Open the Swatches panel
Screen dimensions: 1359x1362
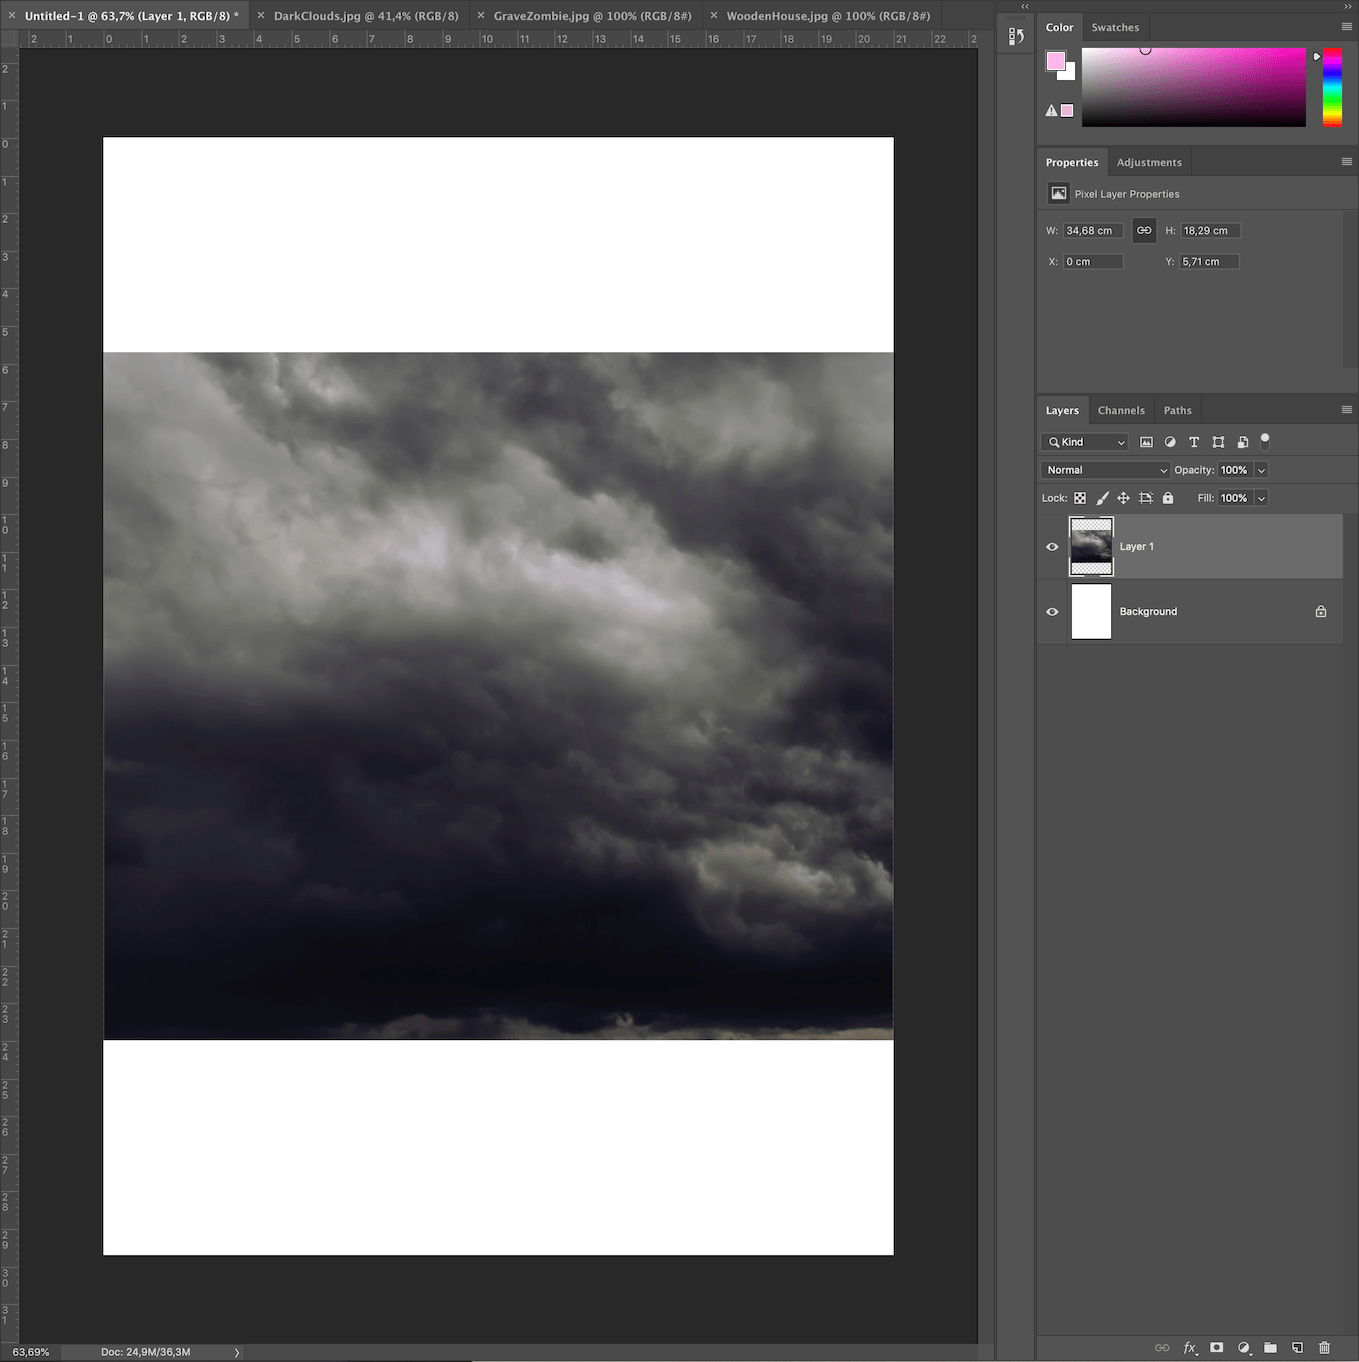click(1115, 27)
